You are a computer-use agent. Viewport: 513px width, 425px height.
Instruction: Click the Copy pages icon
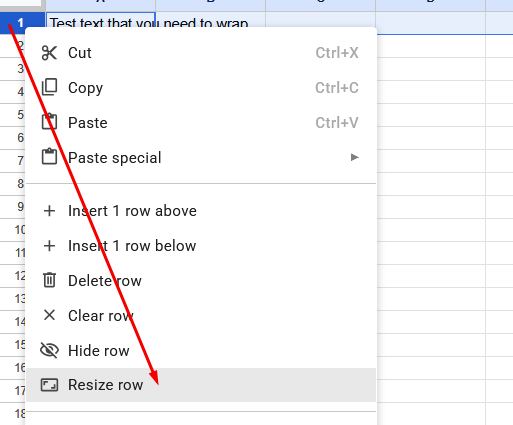pos(49,87)
